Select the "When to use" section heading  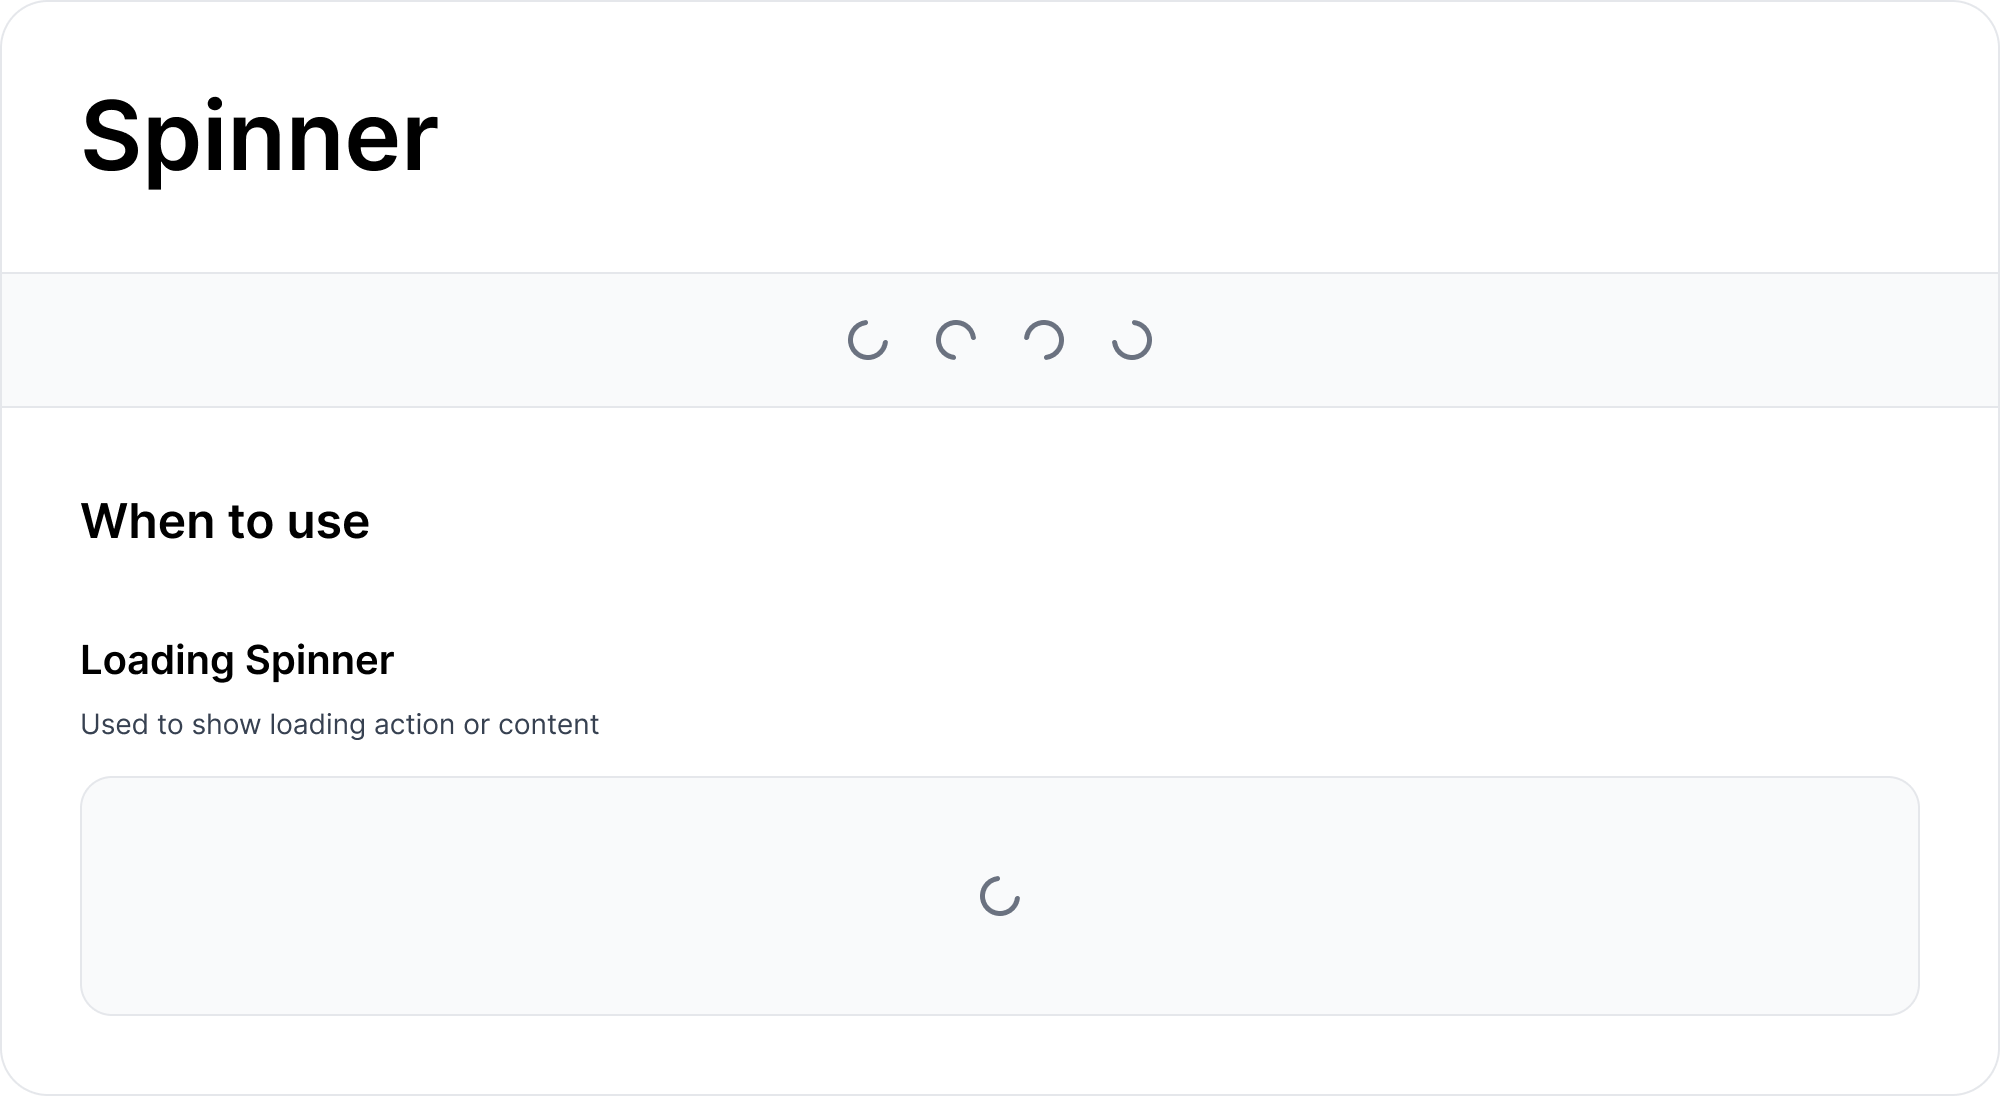225,521
